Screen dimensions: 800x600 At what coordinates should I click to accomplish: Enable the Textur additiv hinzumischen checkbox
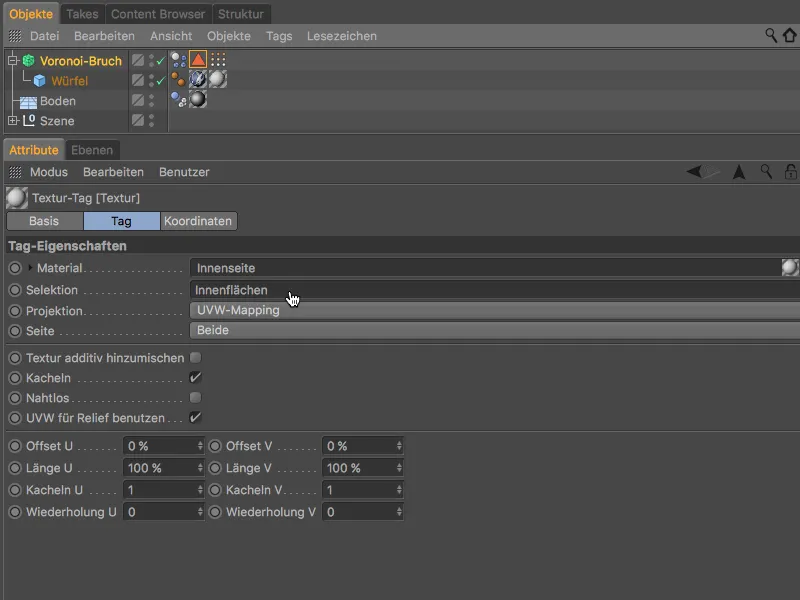tap(195, 358)
